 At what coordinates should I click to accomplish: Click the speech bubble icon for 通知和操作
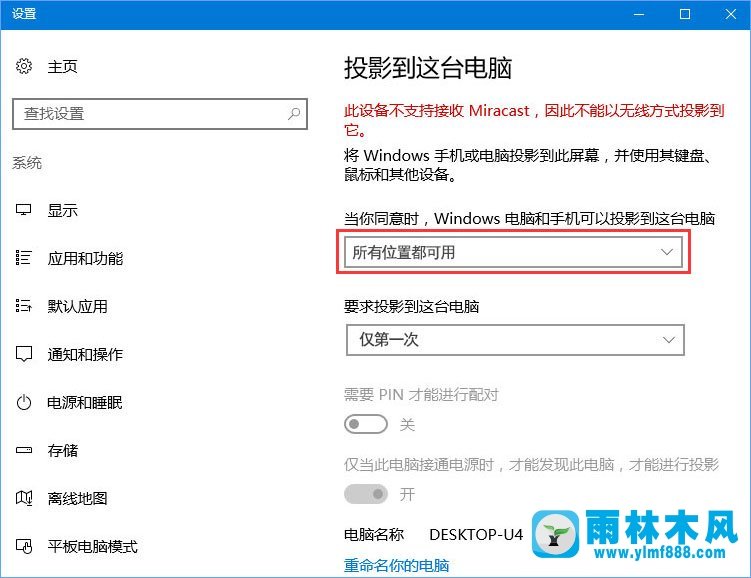tap(23, 354)
